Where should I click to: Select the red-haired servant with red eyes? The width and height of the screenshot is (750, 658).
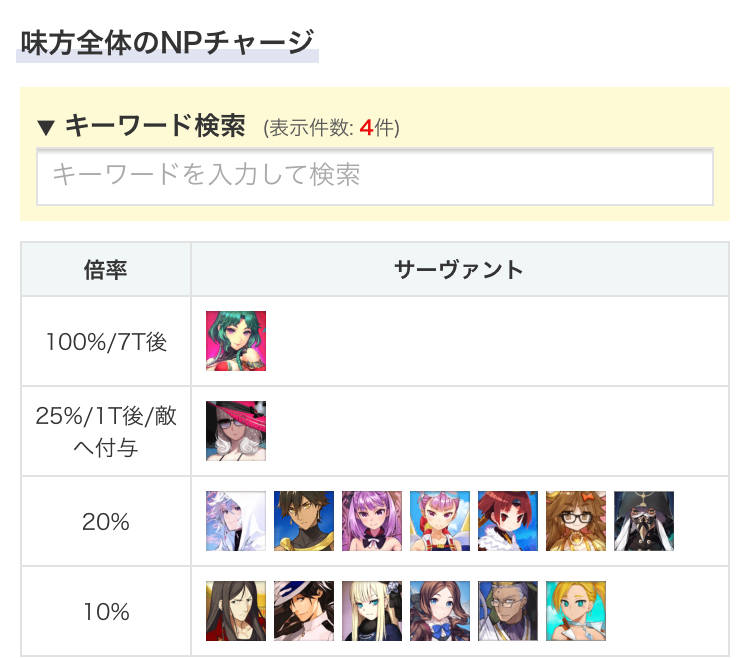(x=508, y=521)
